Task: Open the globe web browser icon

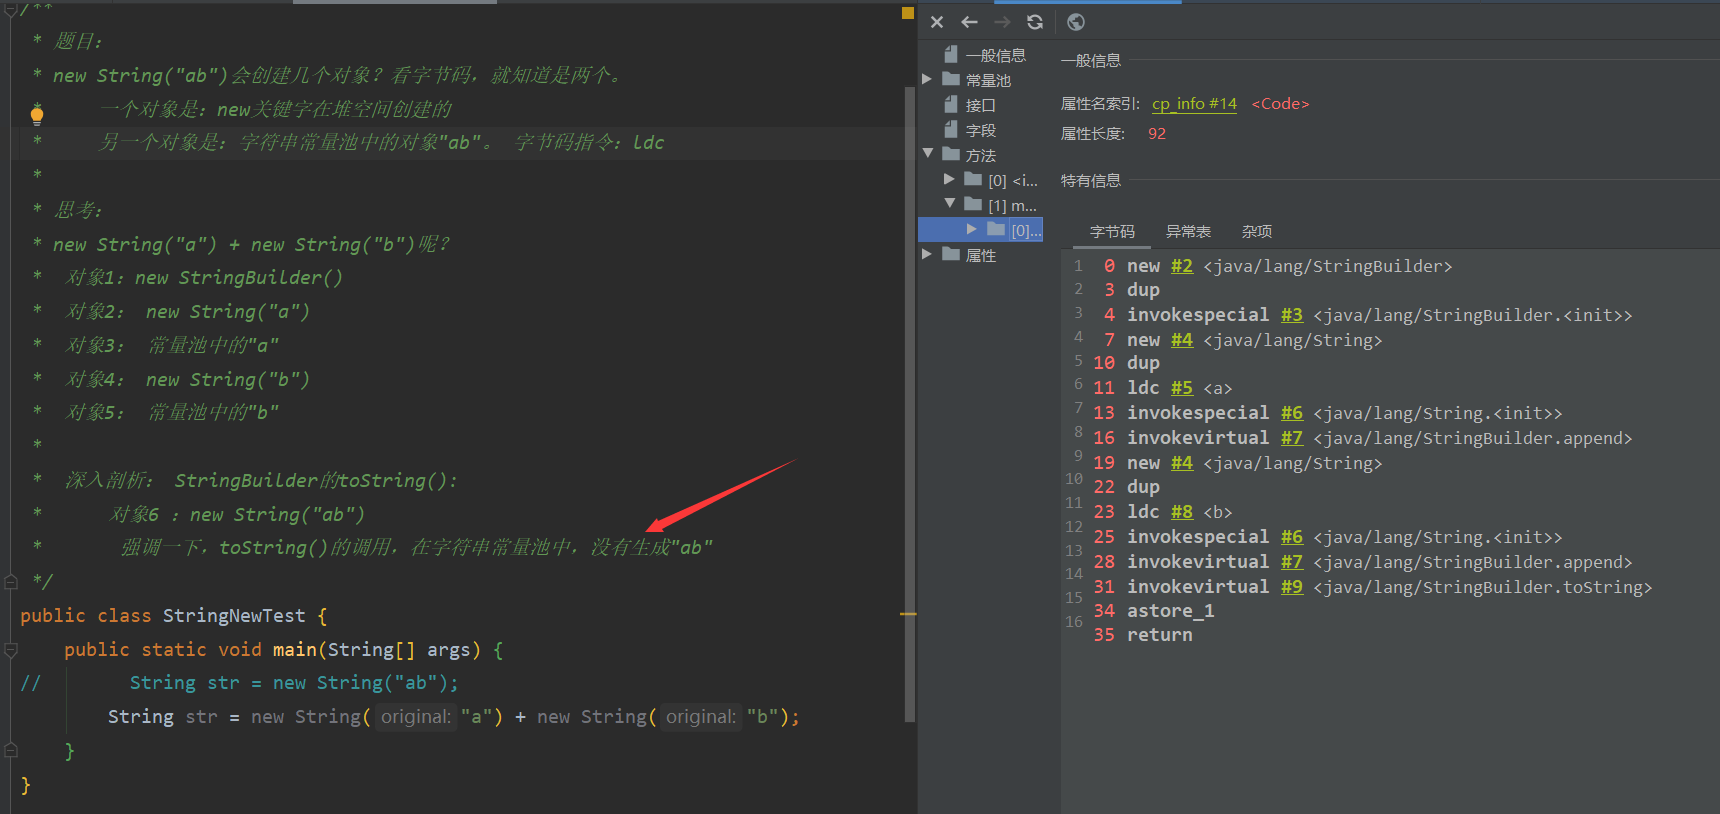Action: [1076, 22]
